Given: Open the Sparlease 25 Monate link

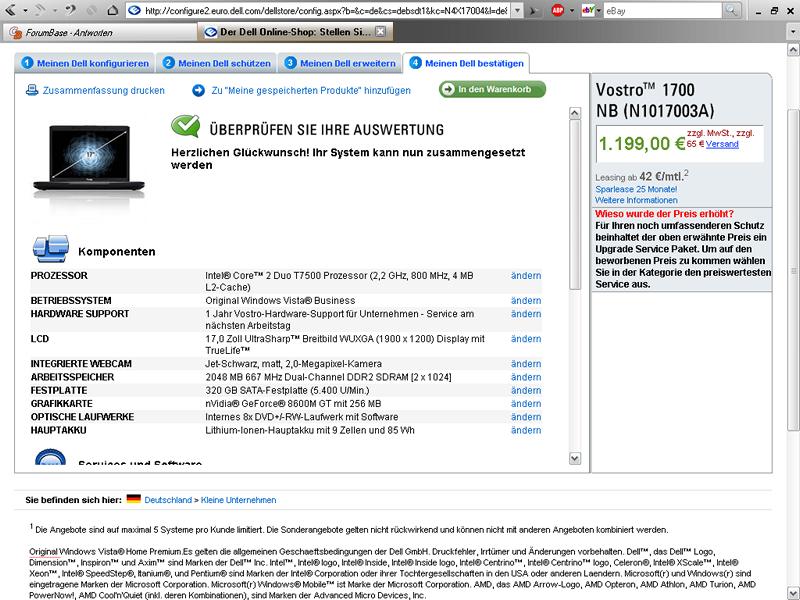Looking at the screenshot, I should (636, 189).
